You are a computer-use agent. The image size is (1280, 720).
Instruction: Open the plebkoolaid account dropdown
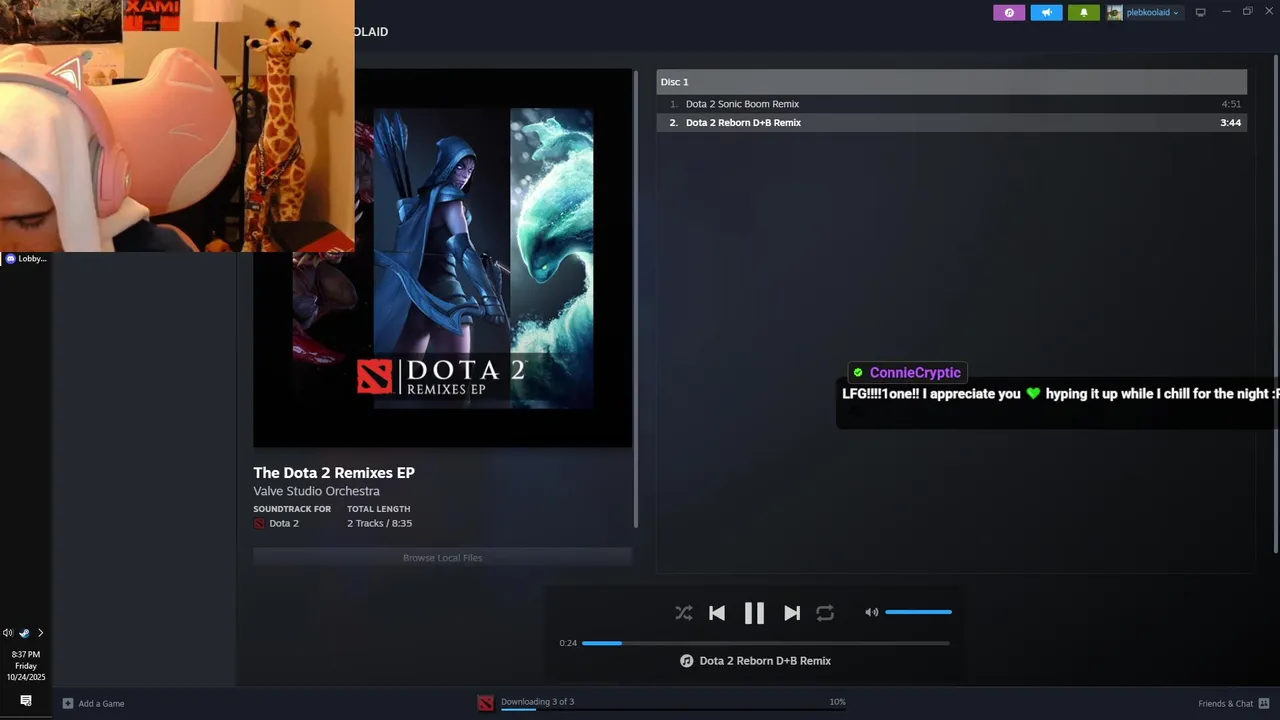click(x=1153, y=13)
